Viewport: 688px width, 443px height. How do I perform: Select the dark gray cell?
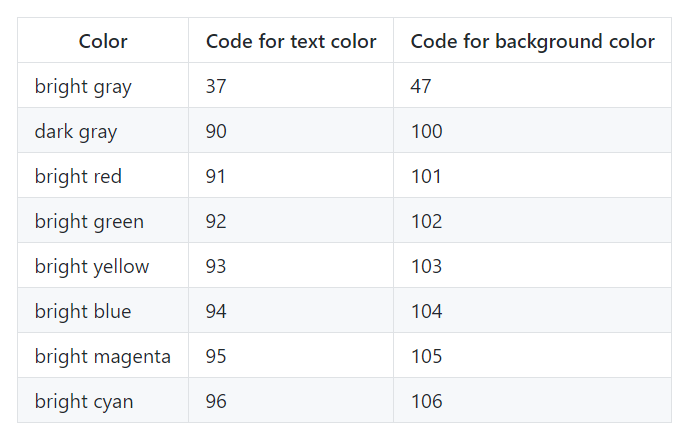pyautogui.click(x=103, y=131)
